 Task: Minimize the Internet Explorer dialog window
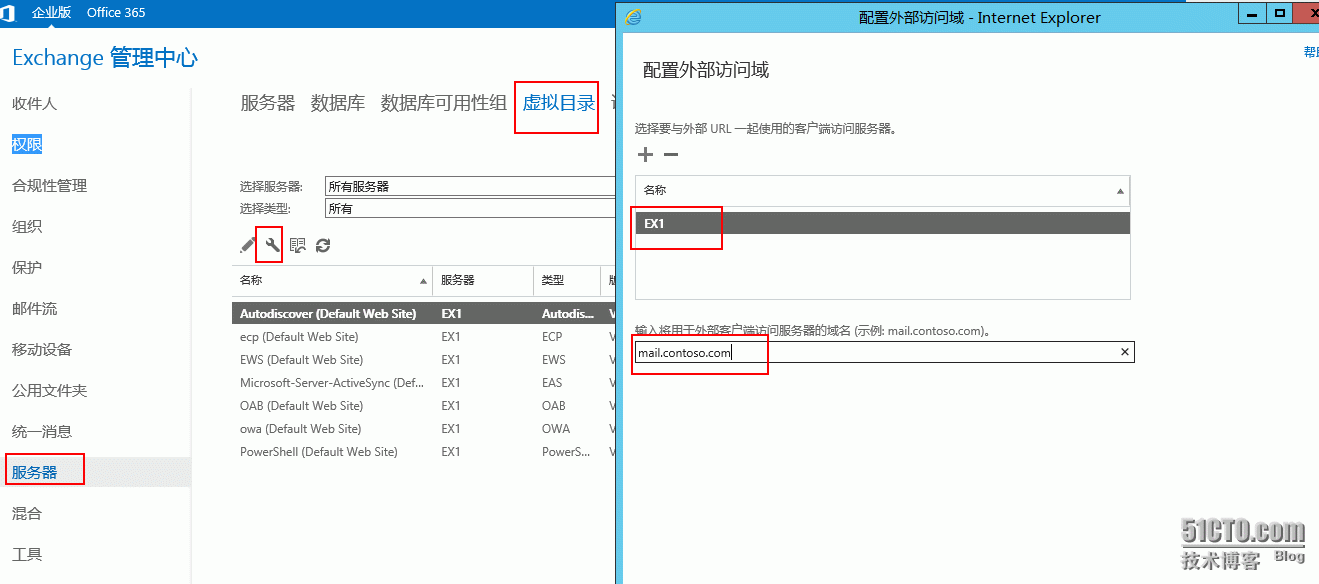1252,13
